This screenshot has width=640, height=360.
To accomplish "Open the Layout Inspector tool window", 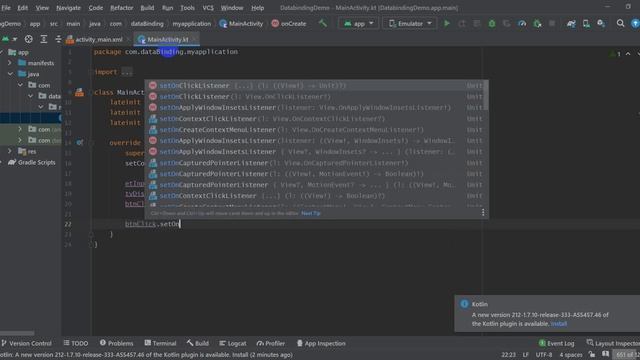I will [613, 343].
